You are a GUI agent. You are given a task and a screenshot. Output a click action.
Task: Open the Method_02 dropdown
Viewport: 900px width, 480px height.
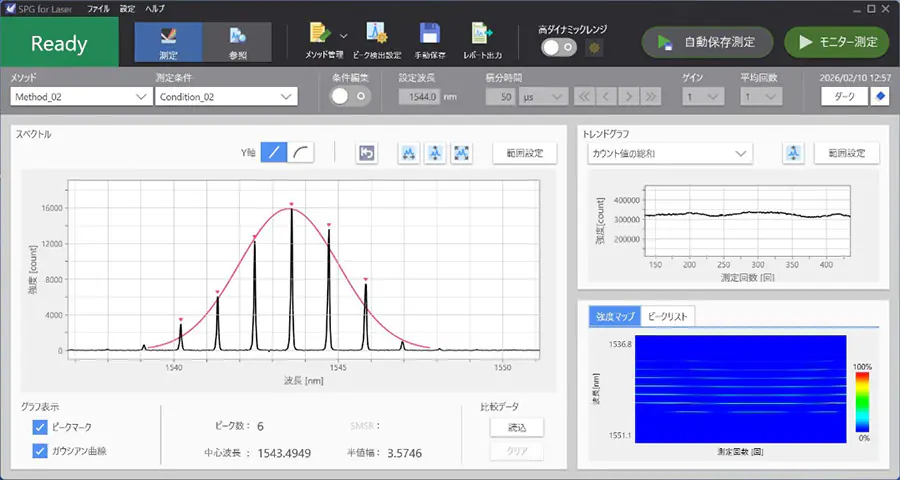click(80, 97)
